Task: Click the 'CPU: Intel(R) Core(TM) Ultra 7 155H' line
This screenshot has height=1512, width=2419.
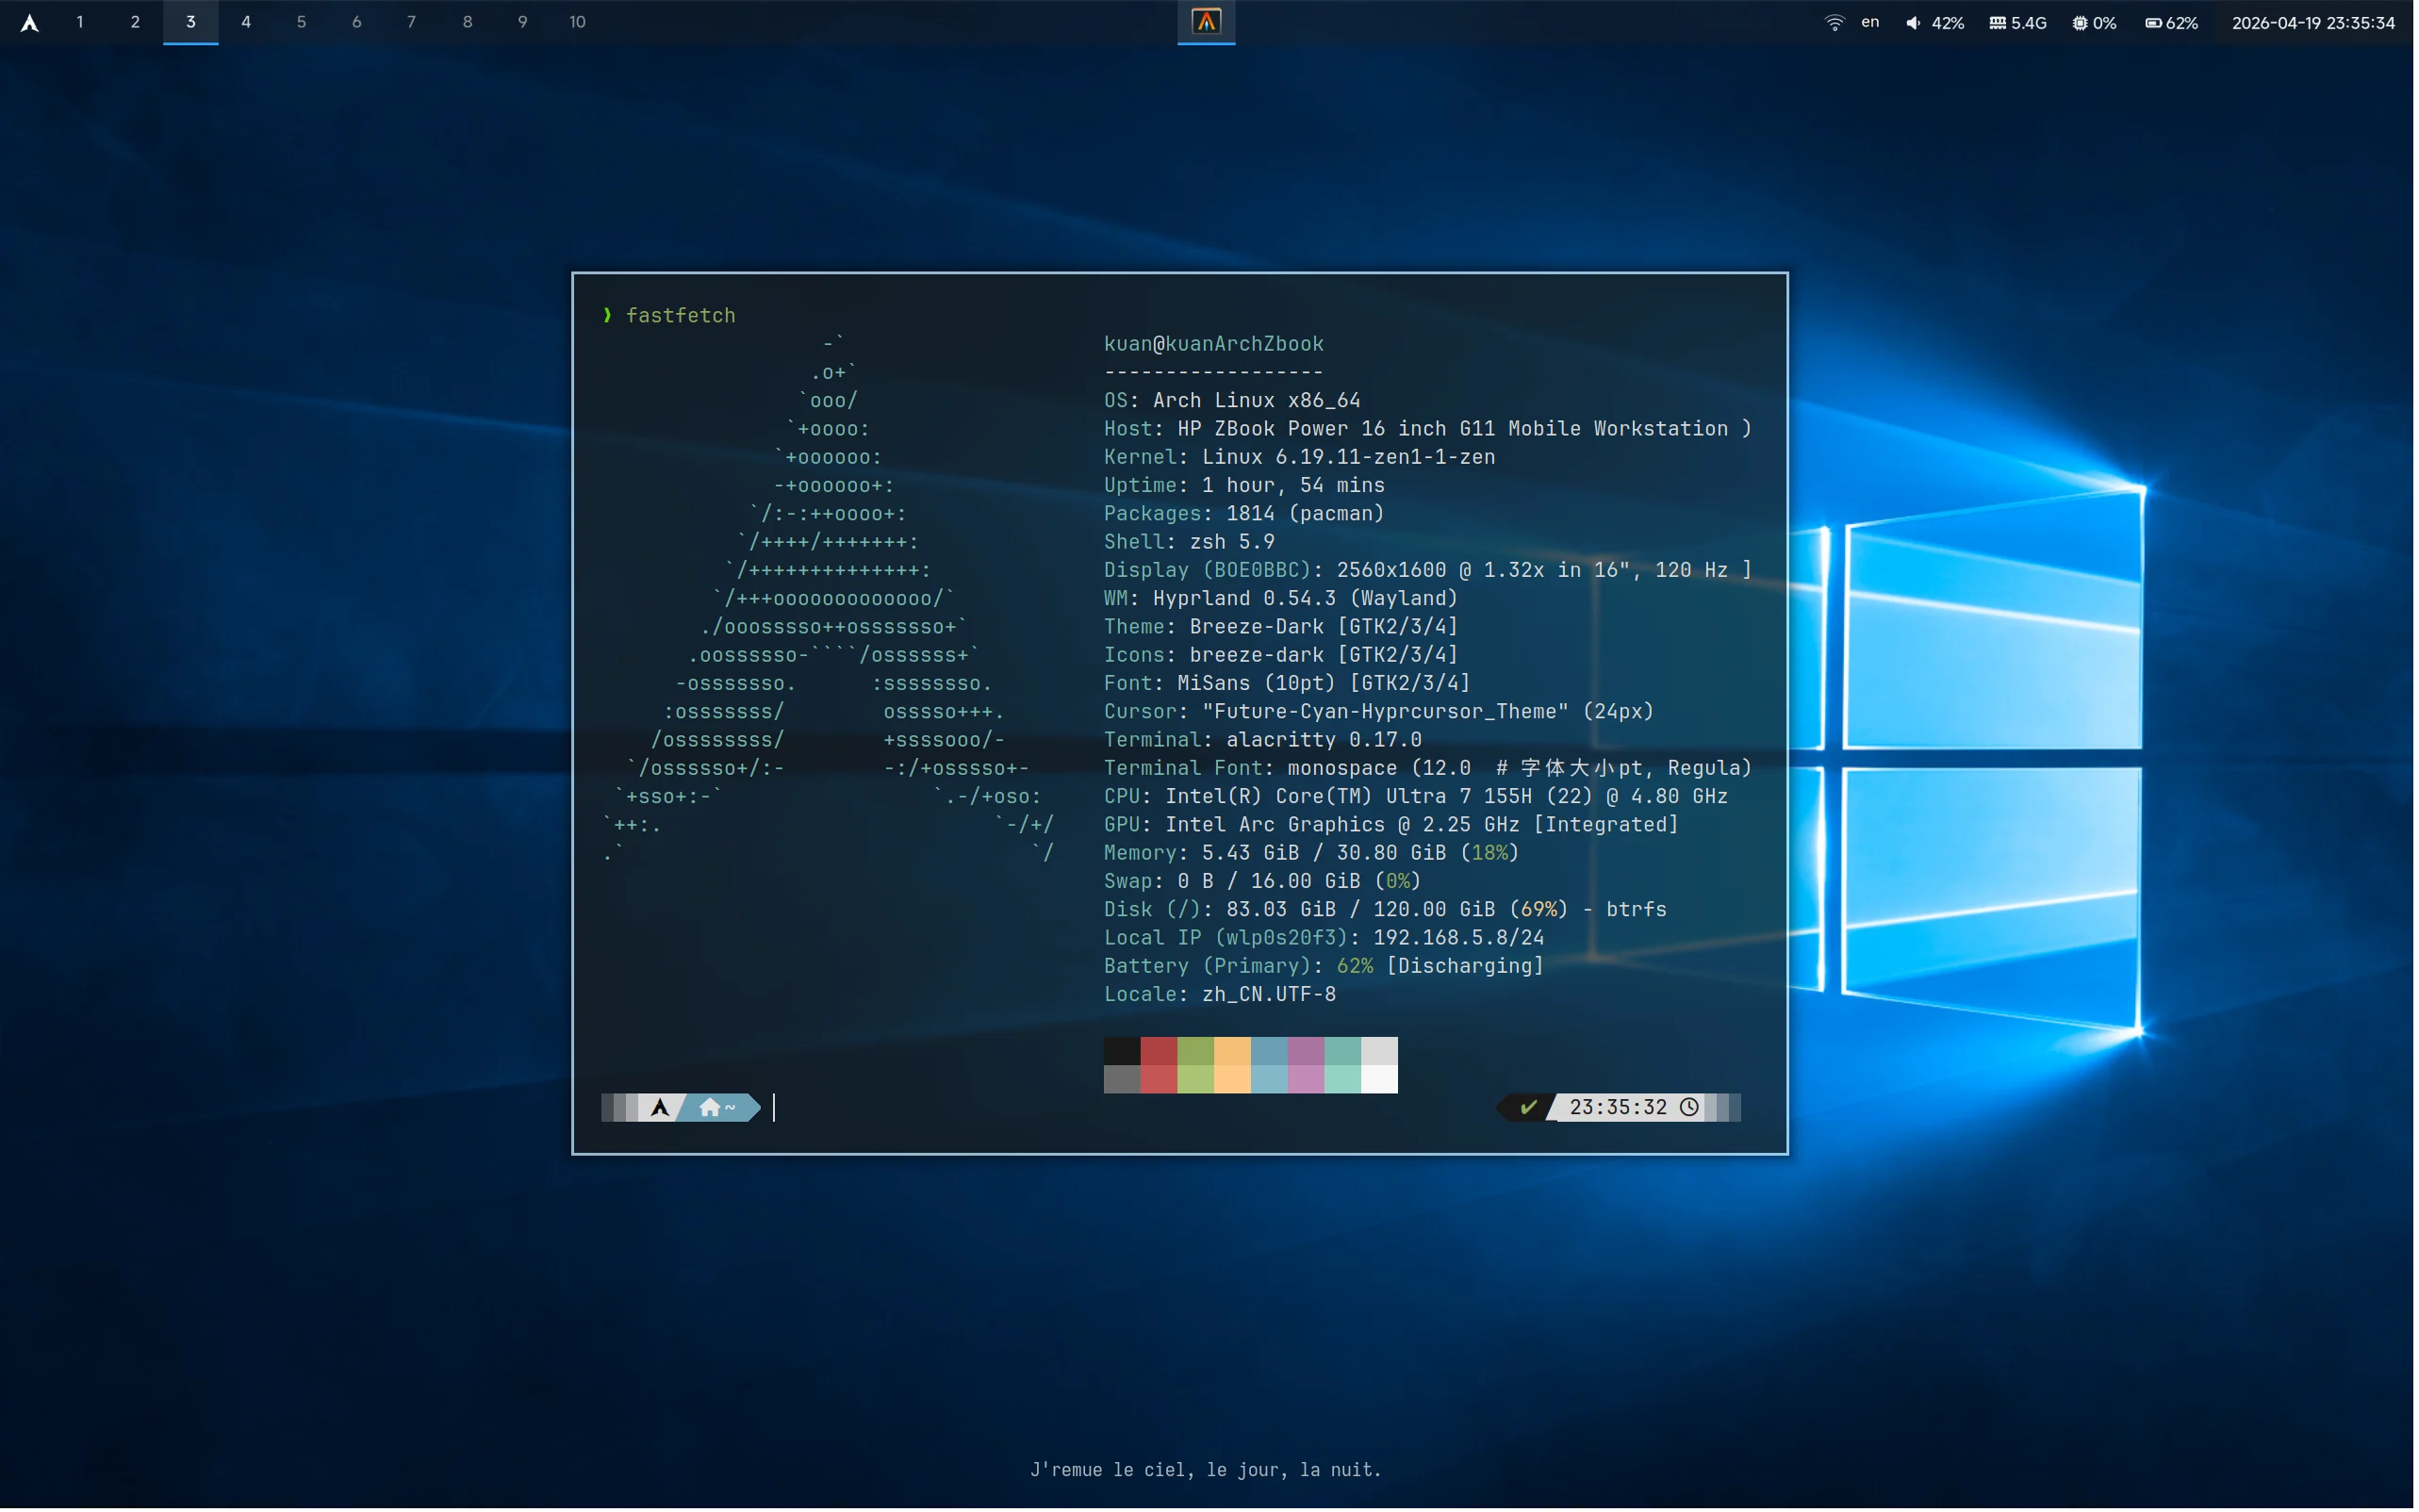Action: pyautogui.click(x=1418, y=798)
